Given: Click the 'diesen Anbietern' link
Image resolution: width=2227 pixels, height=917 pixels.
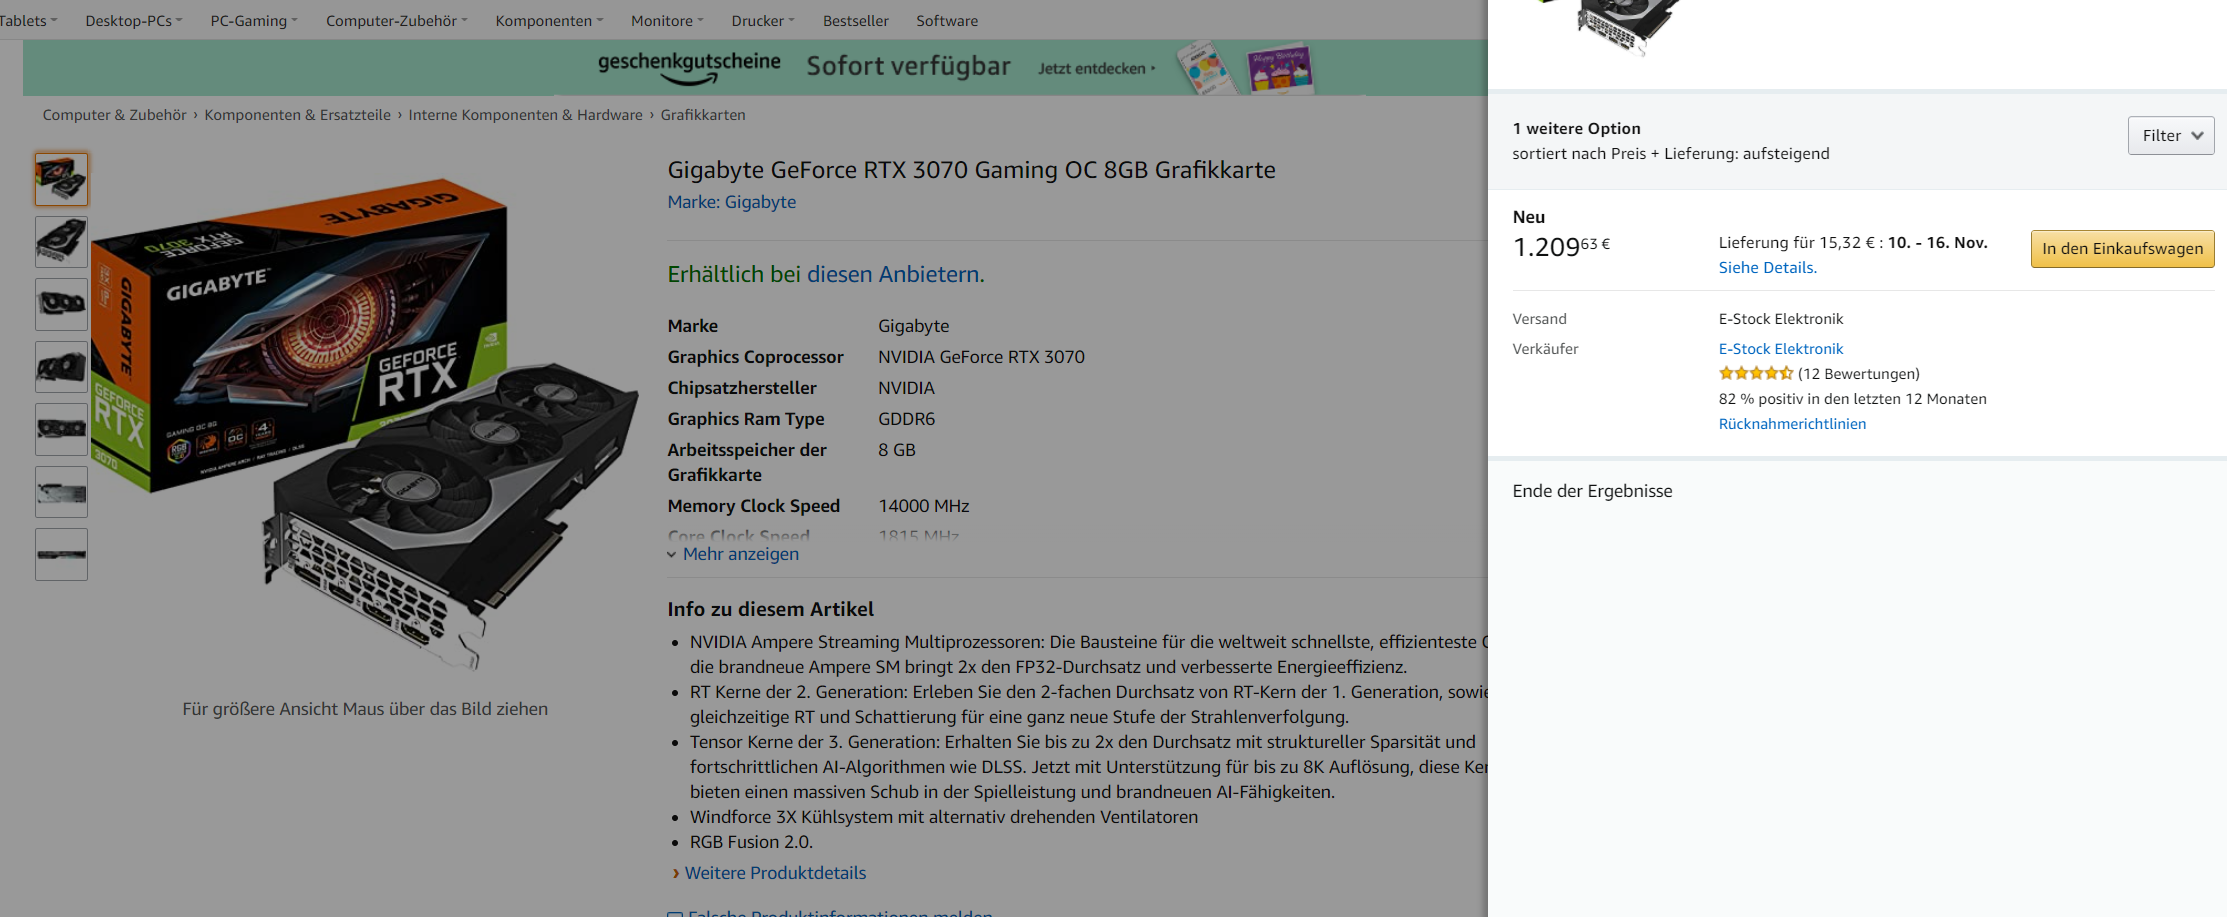Looking at the screenshot, I should (x=895, y=274).
